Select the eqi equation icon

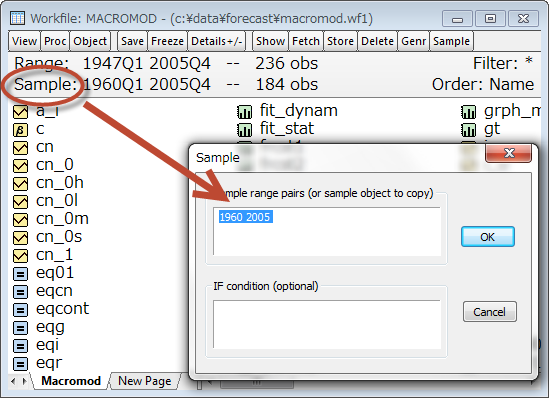(x=20, y=346)
